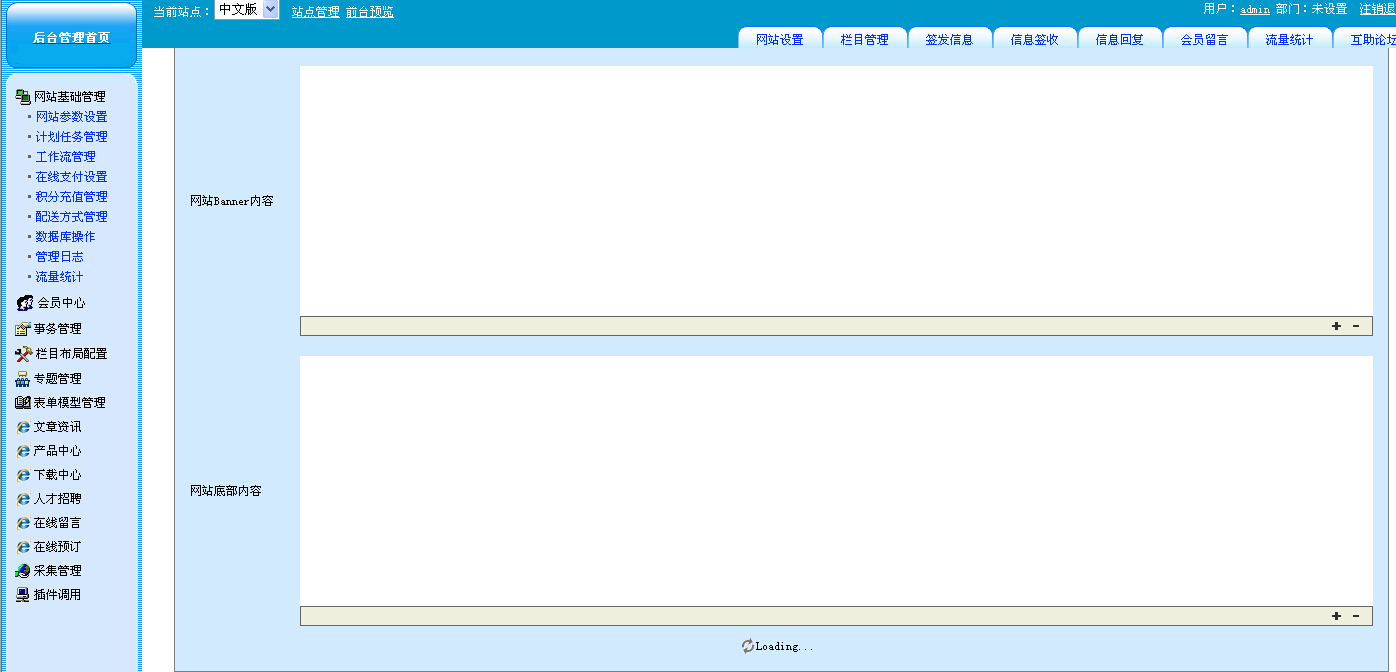Click the 网站基础管理 computer icon
The width and height of the screenshot is (1396, 672).
tap(23, 97)
